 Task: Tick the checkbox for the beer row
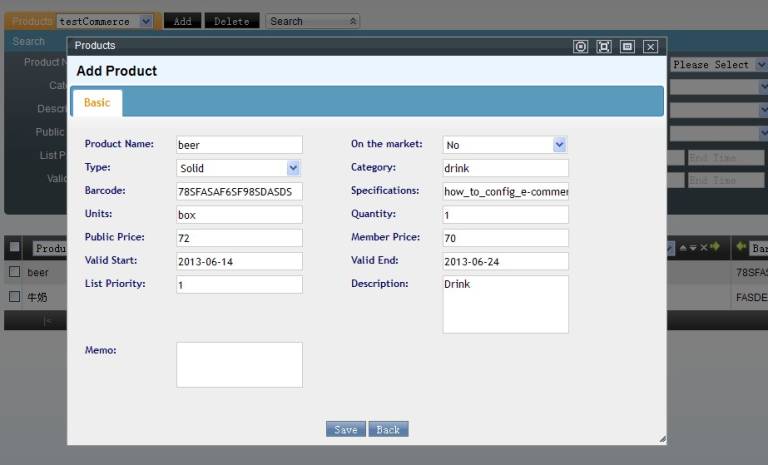[x=15, y=271]
